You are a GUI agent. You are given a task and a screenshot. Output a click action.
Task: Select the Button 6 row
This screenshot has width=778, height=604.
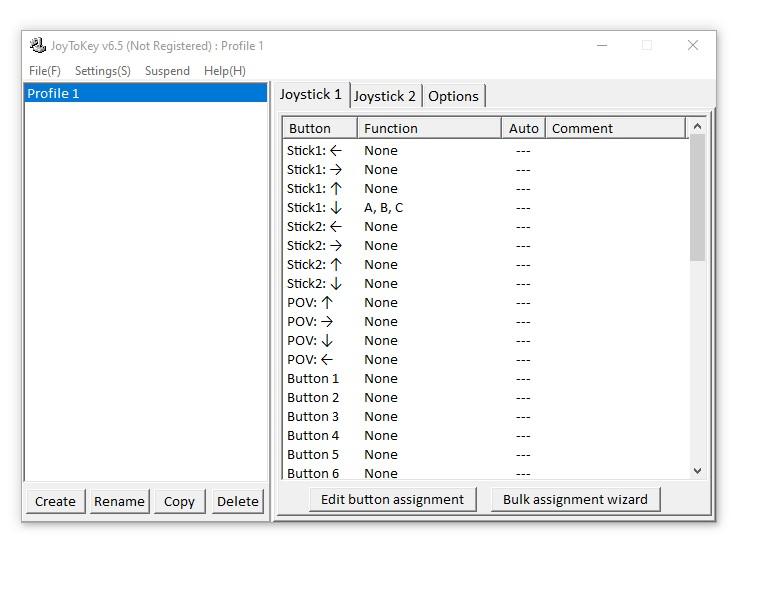(486, 473)
